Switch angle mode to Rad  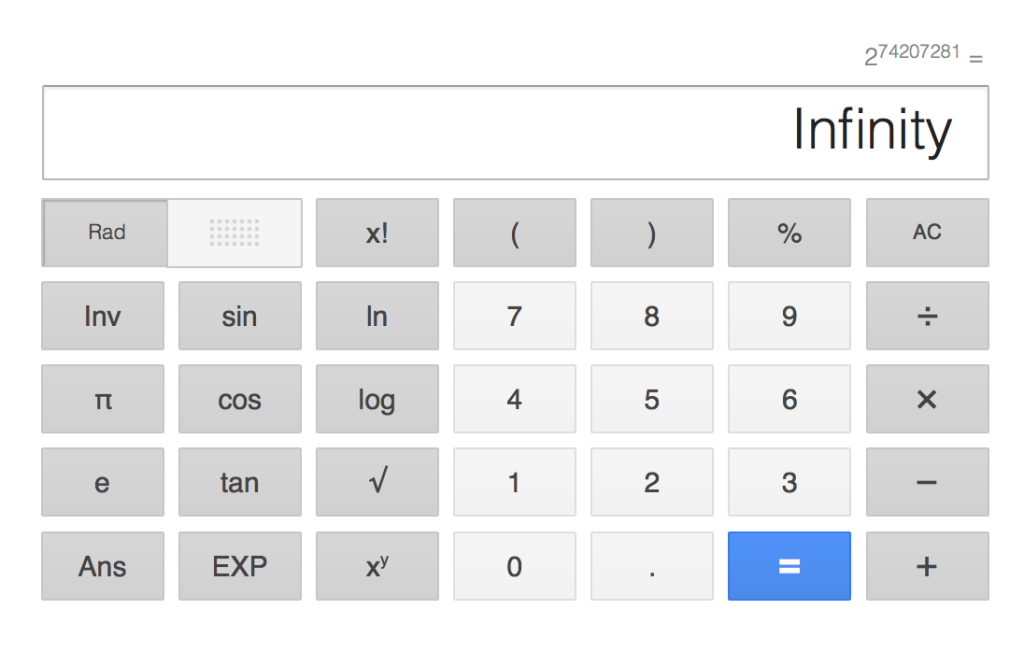105,233
